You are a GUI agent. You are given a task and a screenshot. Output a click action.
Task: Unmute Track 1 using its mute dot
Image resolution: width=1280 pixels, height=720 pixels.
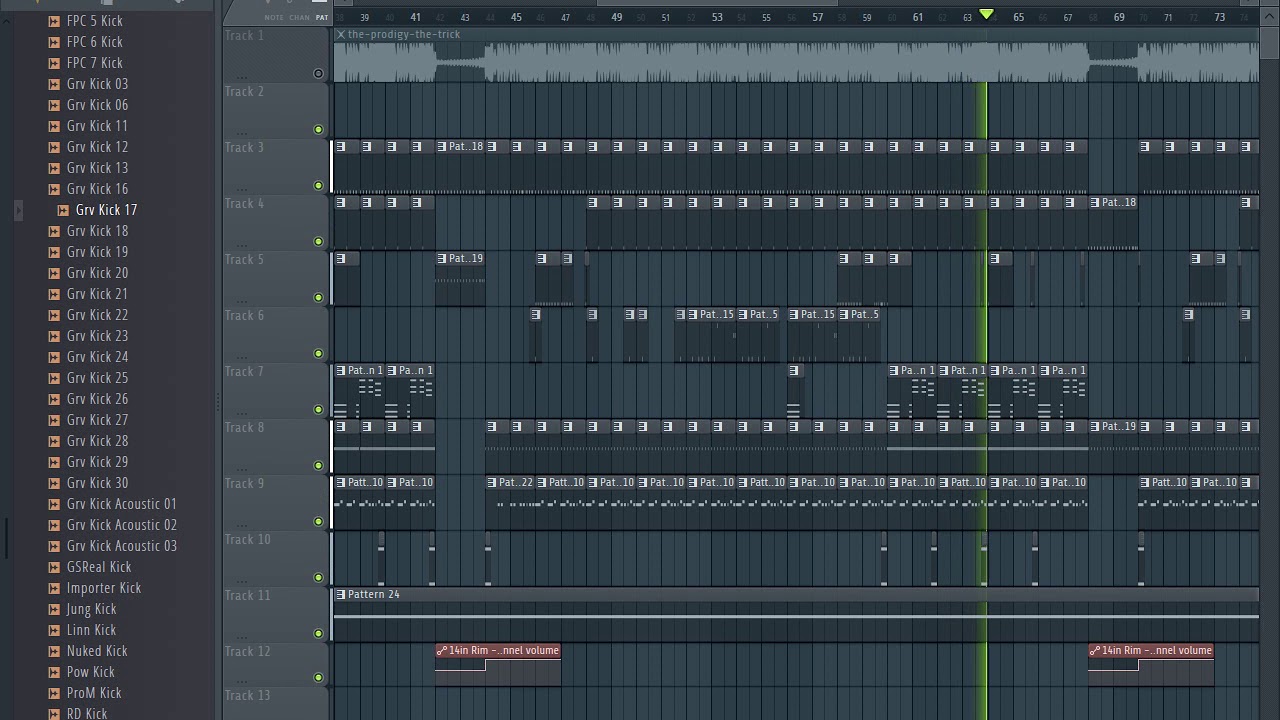click(x=319, y=73)
